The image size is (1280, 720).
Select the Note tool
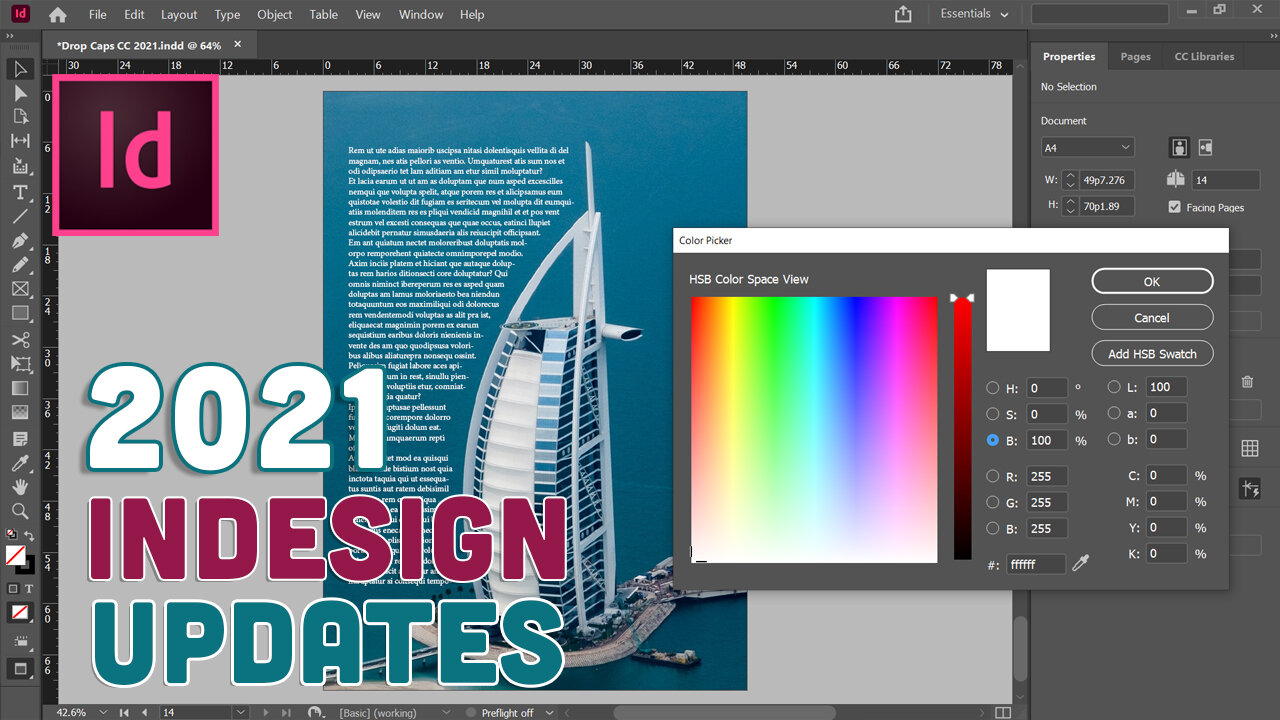[20, 439]
